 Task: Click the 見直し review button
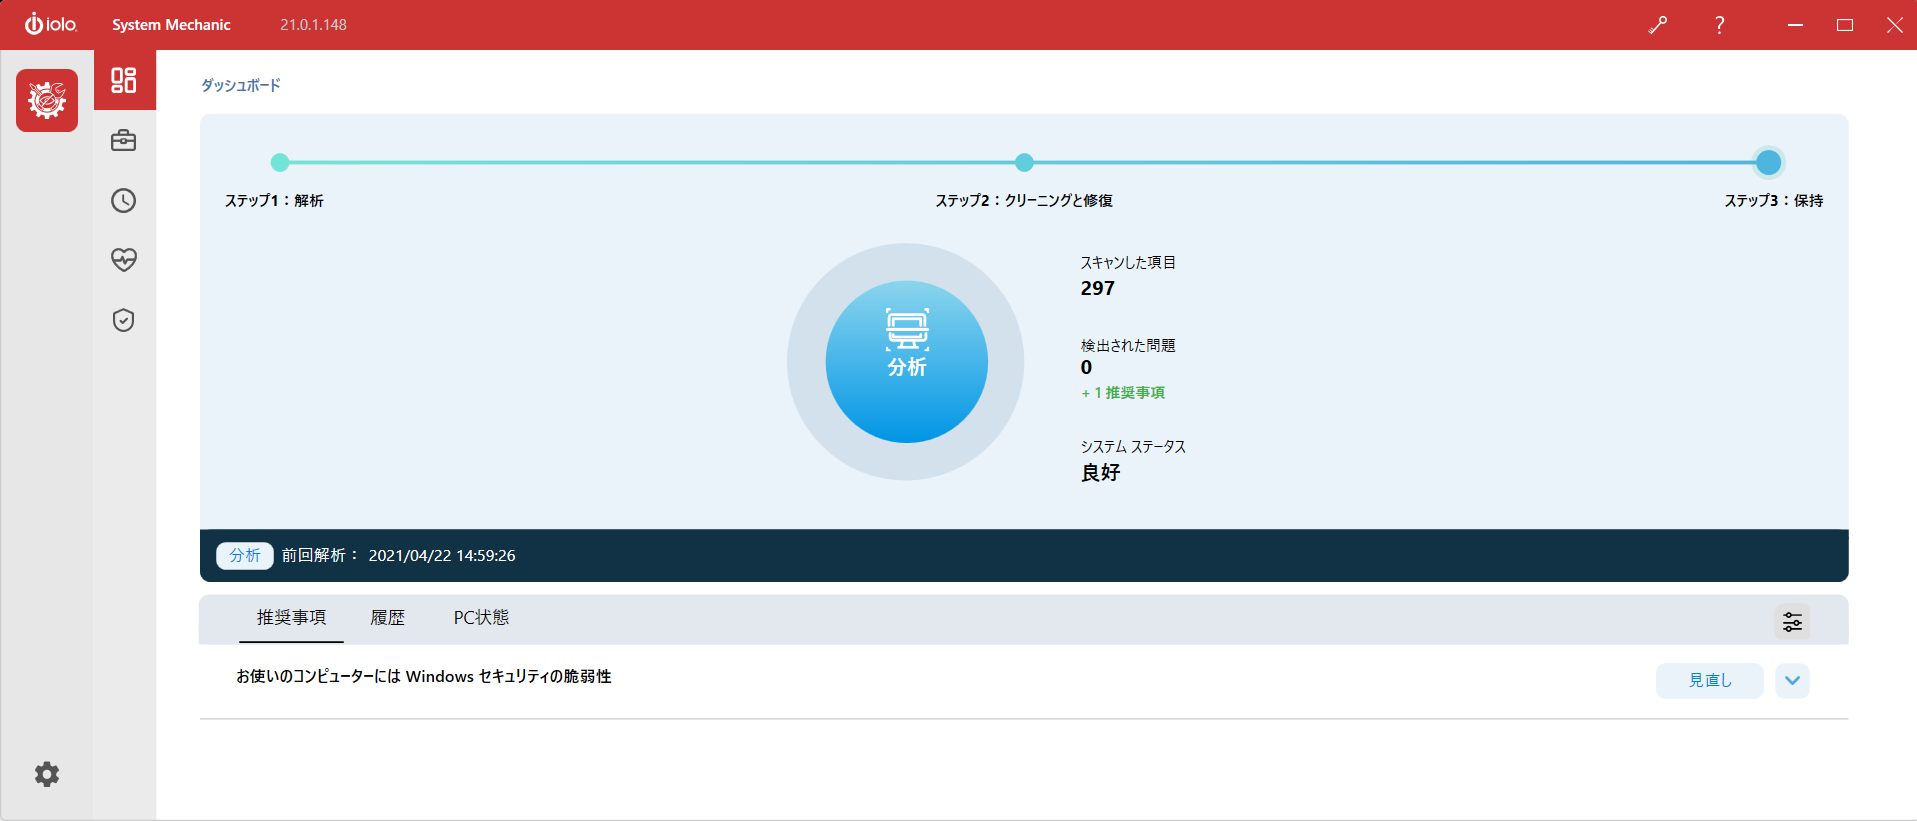point(1709,680)
